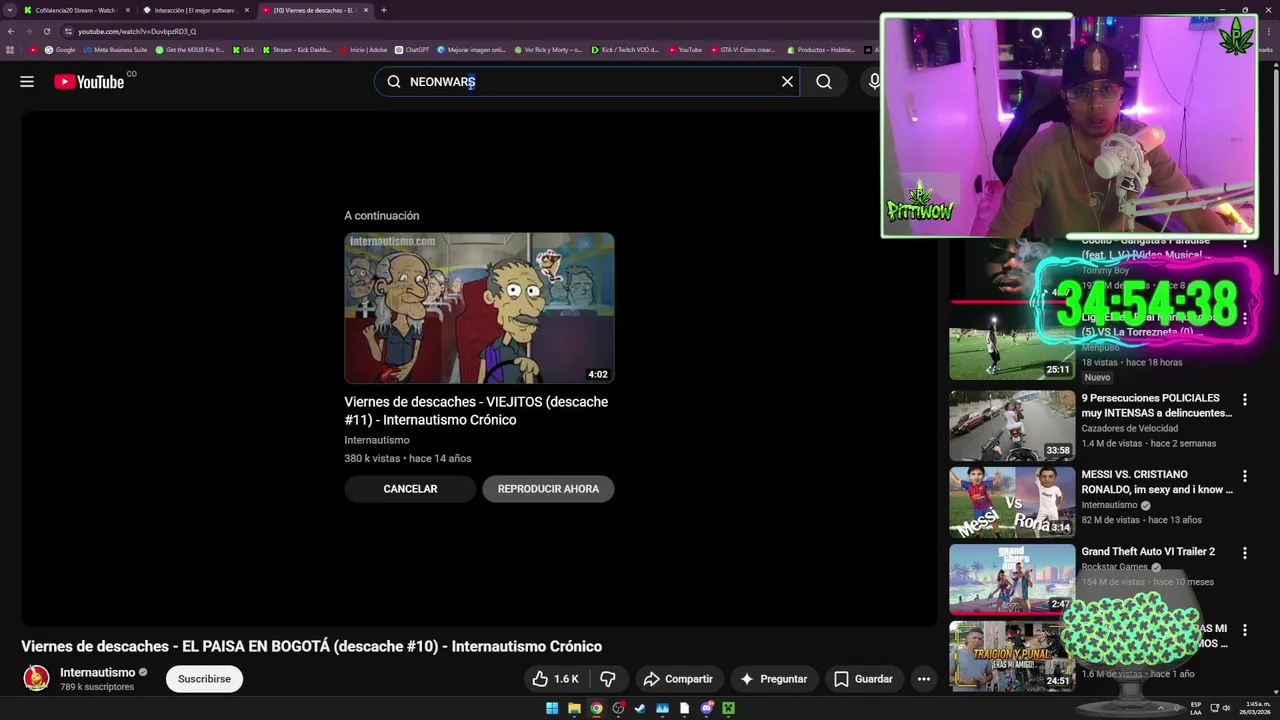Image resolution: width=1280 pixels, height=720 pixels.
Task: Like the video with thumbs-up 1.6 K
Action: (556, 679)
